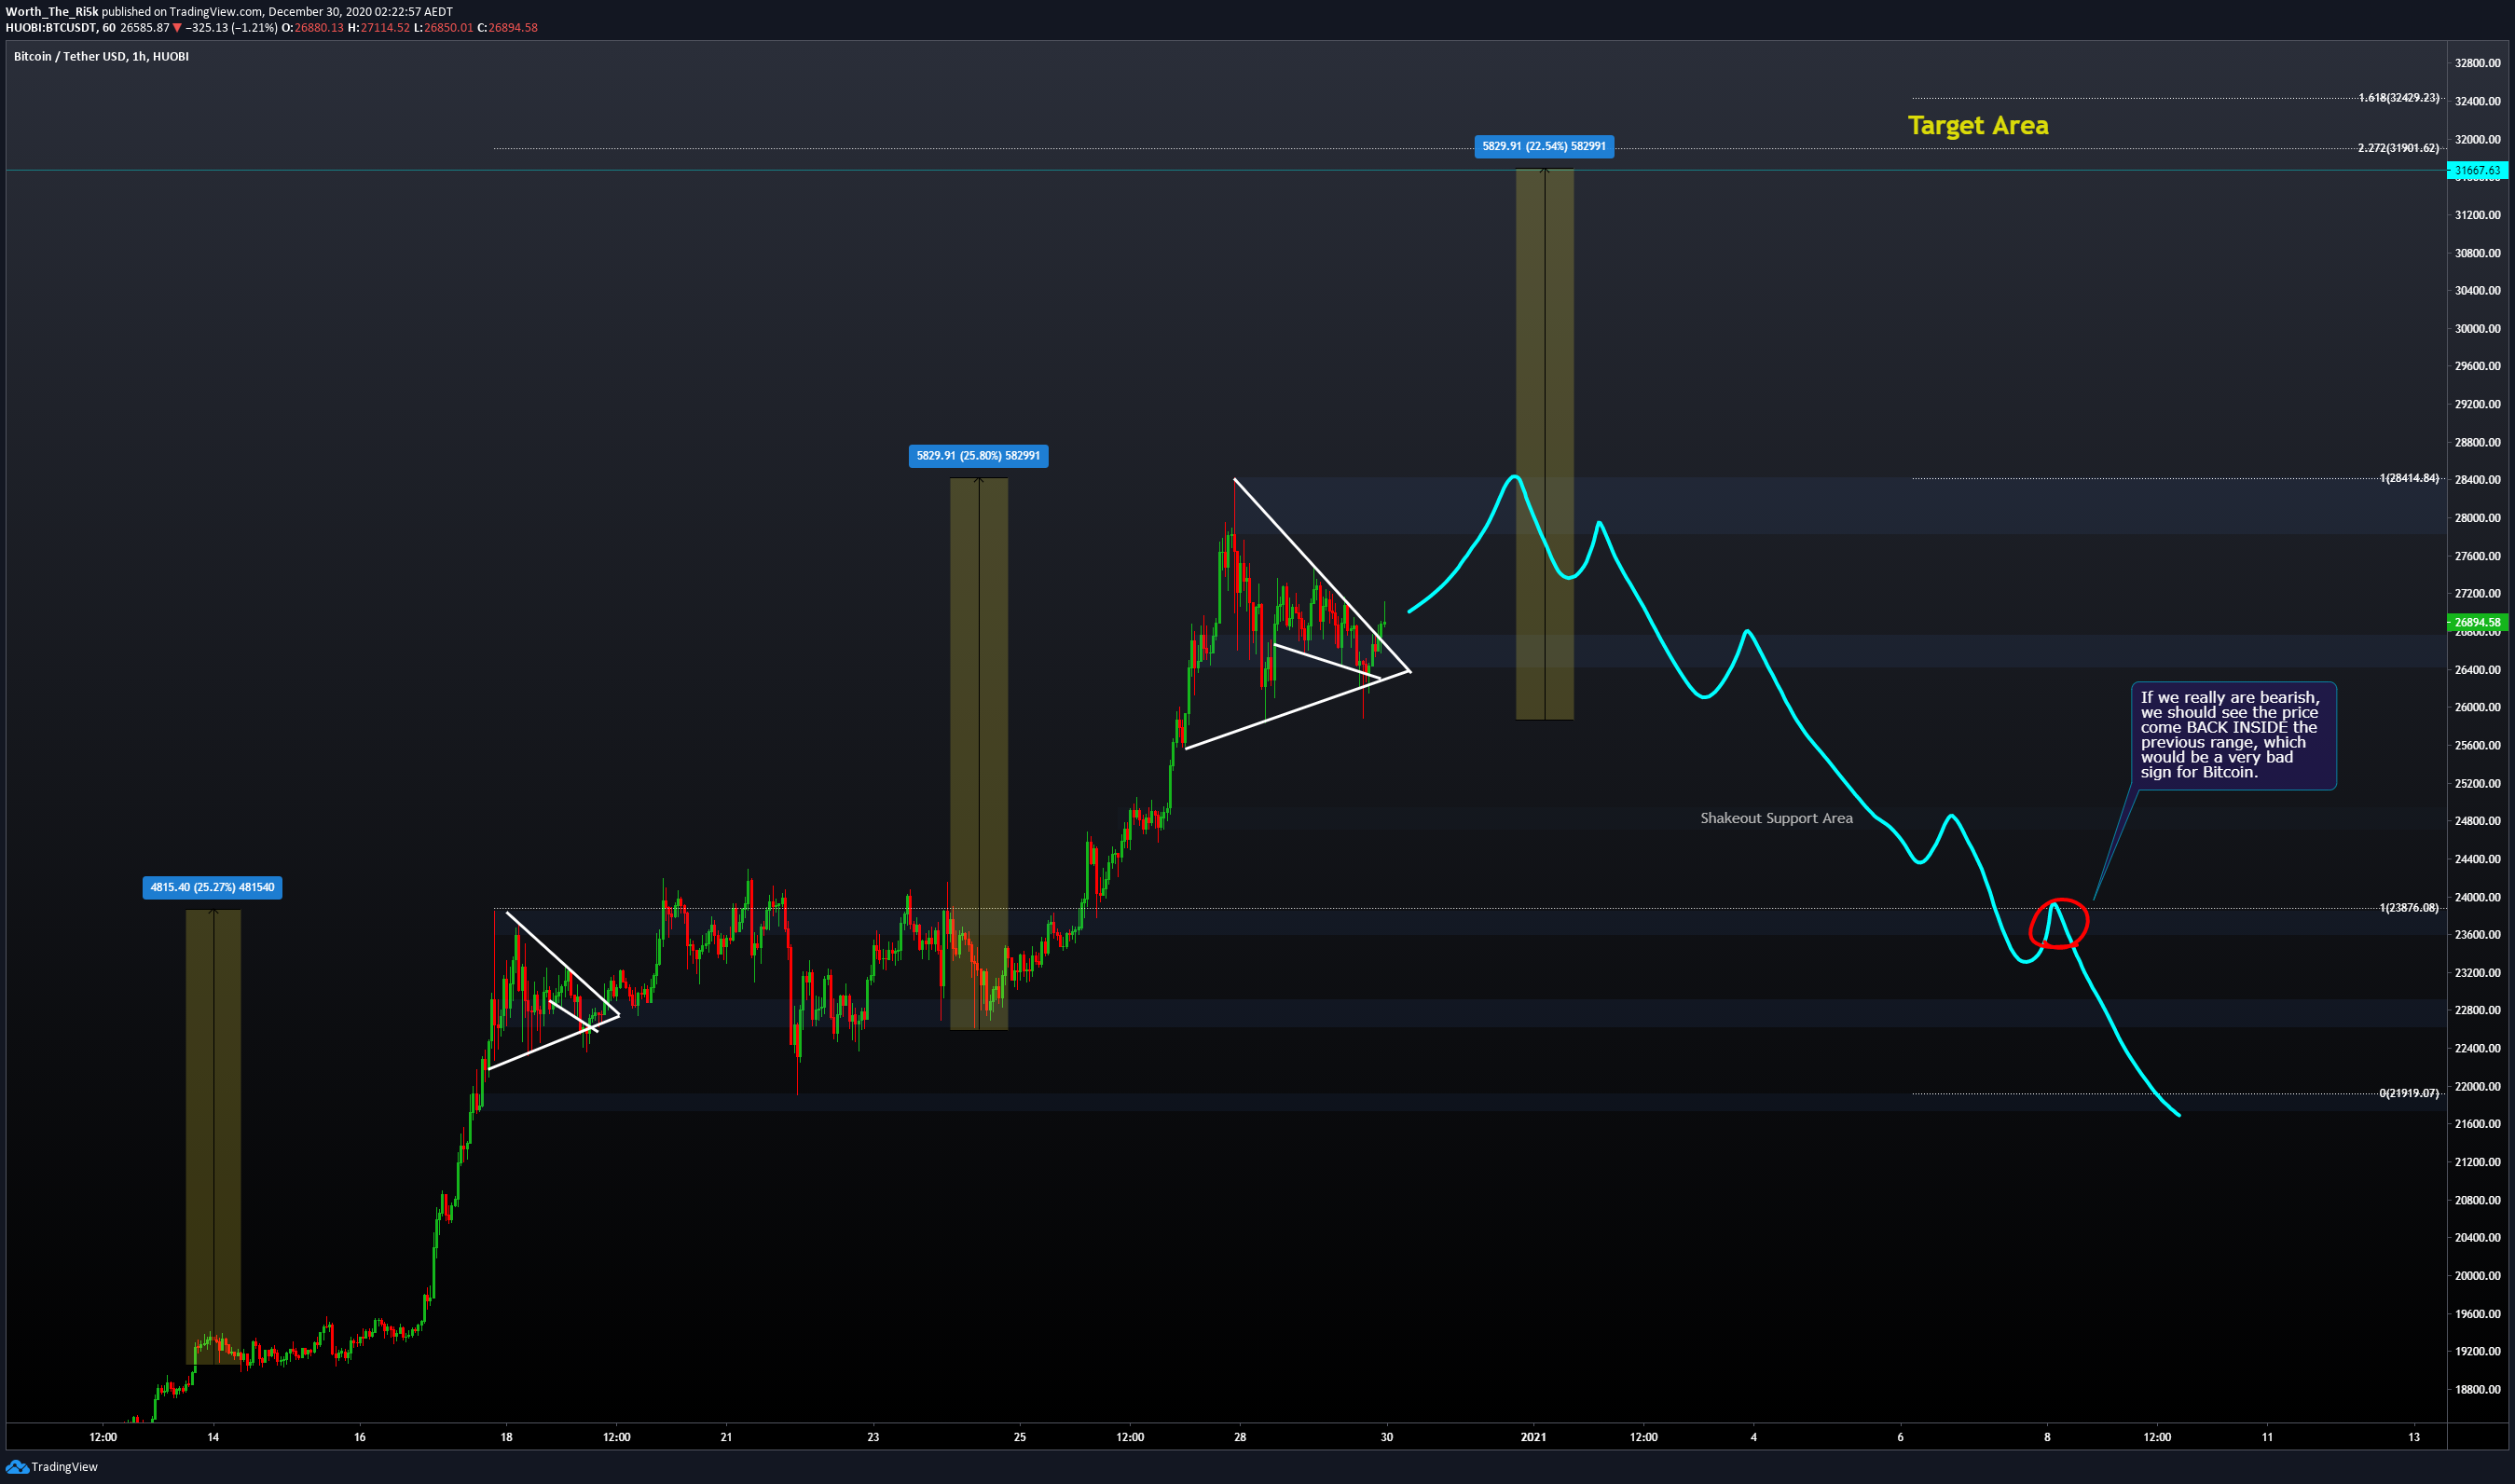Image resolution: width=2515 pixels, height=1484 pixels.
Task: Click the Fibonacci label '1(28414.84)'
Action: click(x=2409, y=478)
